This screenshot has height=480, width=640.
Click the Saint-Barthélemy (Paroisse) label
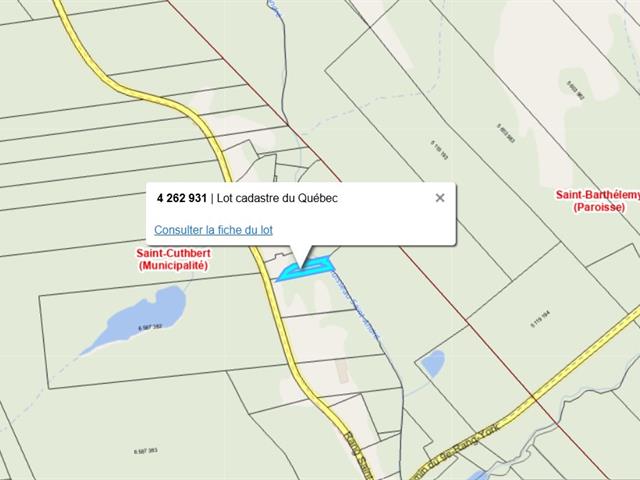[x=598, y=201]
